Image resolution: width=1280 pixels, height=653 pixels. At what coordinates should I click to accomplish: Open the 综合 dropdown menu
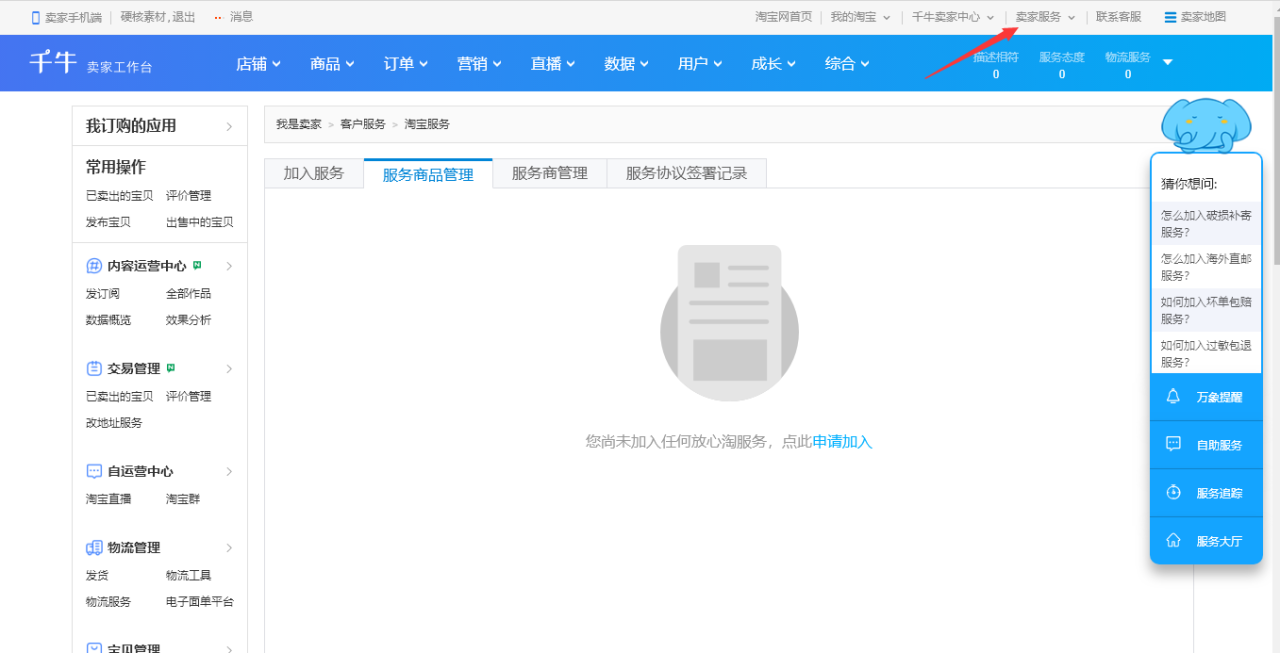[847, 63]
